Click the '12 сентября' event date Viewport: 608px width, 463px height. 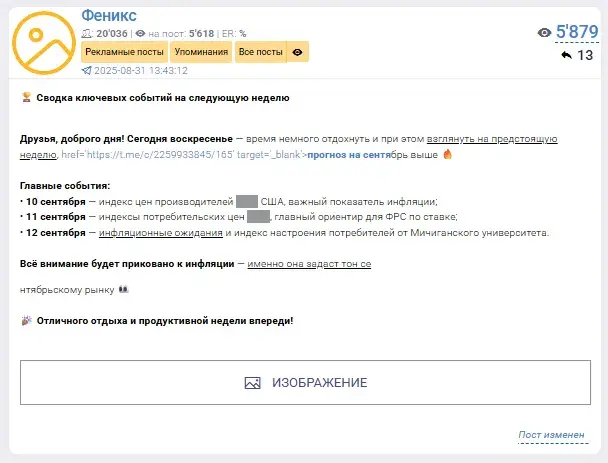56,233
